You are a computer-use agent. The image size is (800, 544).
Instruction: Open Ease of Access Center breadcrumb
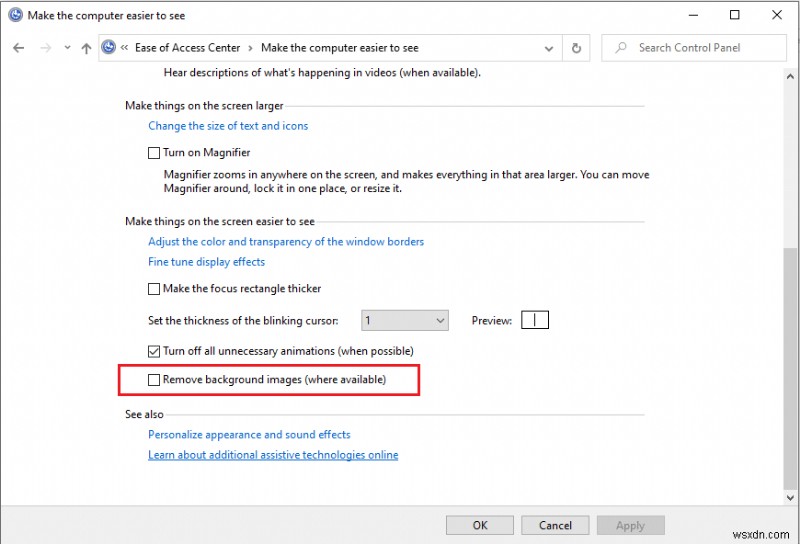click(x=187, y=48)
